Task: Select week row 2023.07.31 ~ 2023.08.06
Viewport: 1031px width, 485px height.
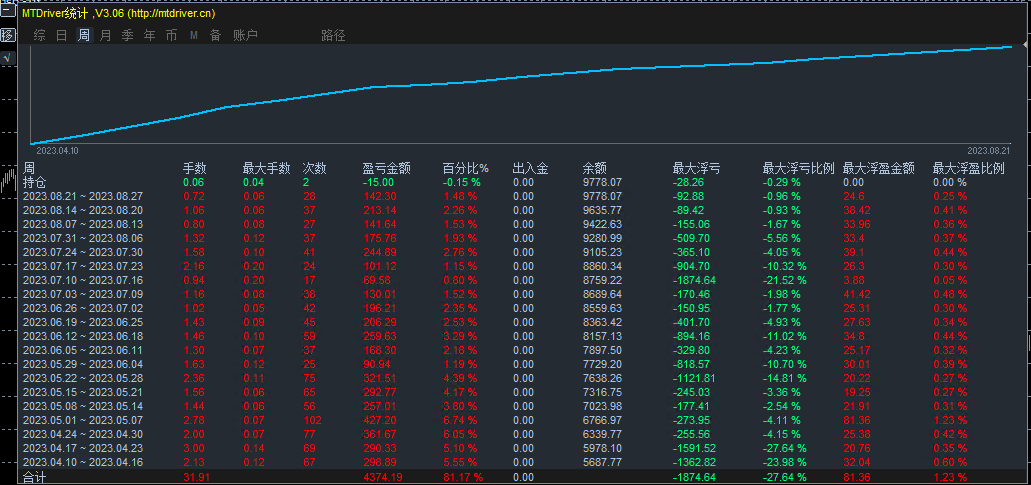Action: [523, 238]
